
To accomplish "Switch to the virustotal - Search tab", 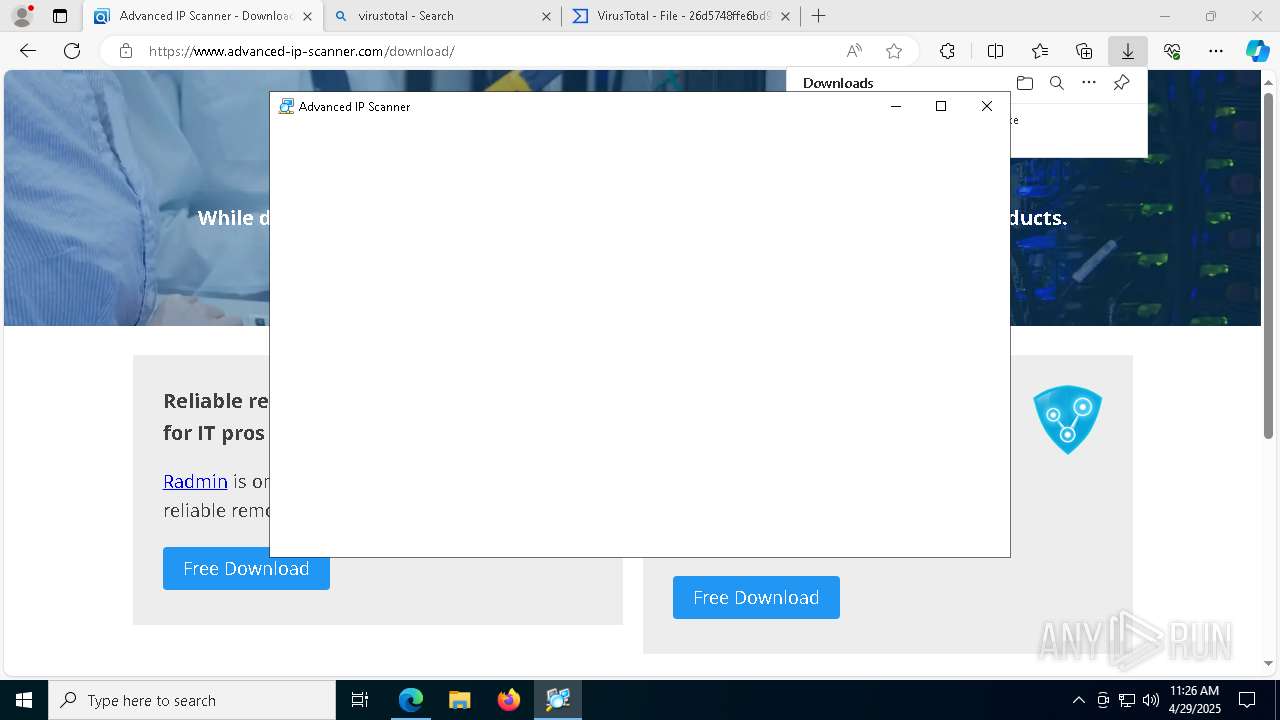I will coord(443,16).
